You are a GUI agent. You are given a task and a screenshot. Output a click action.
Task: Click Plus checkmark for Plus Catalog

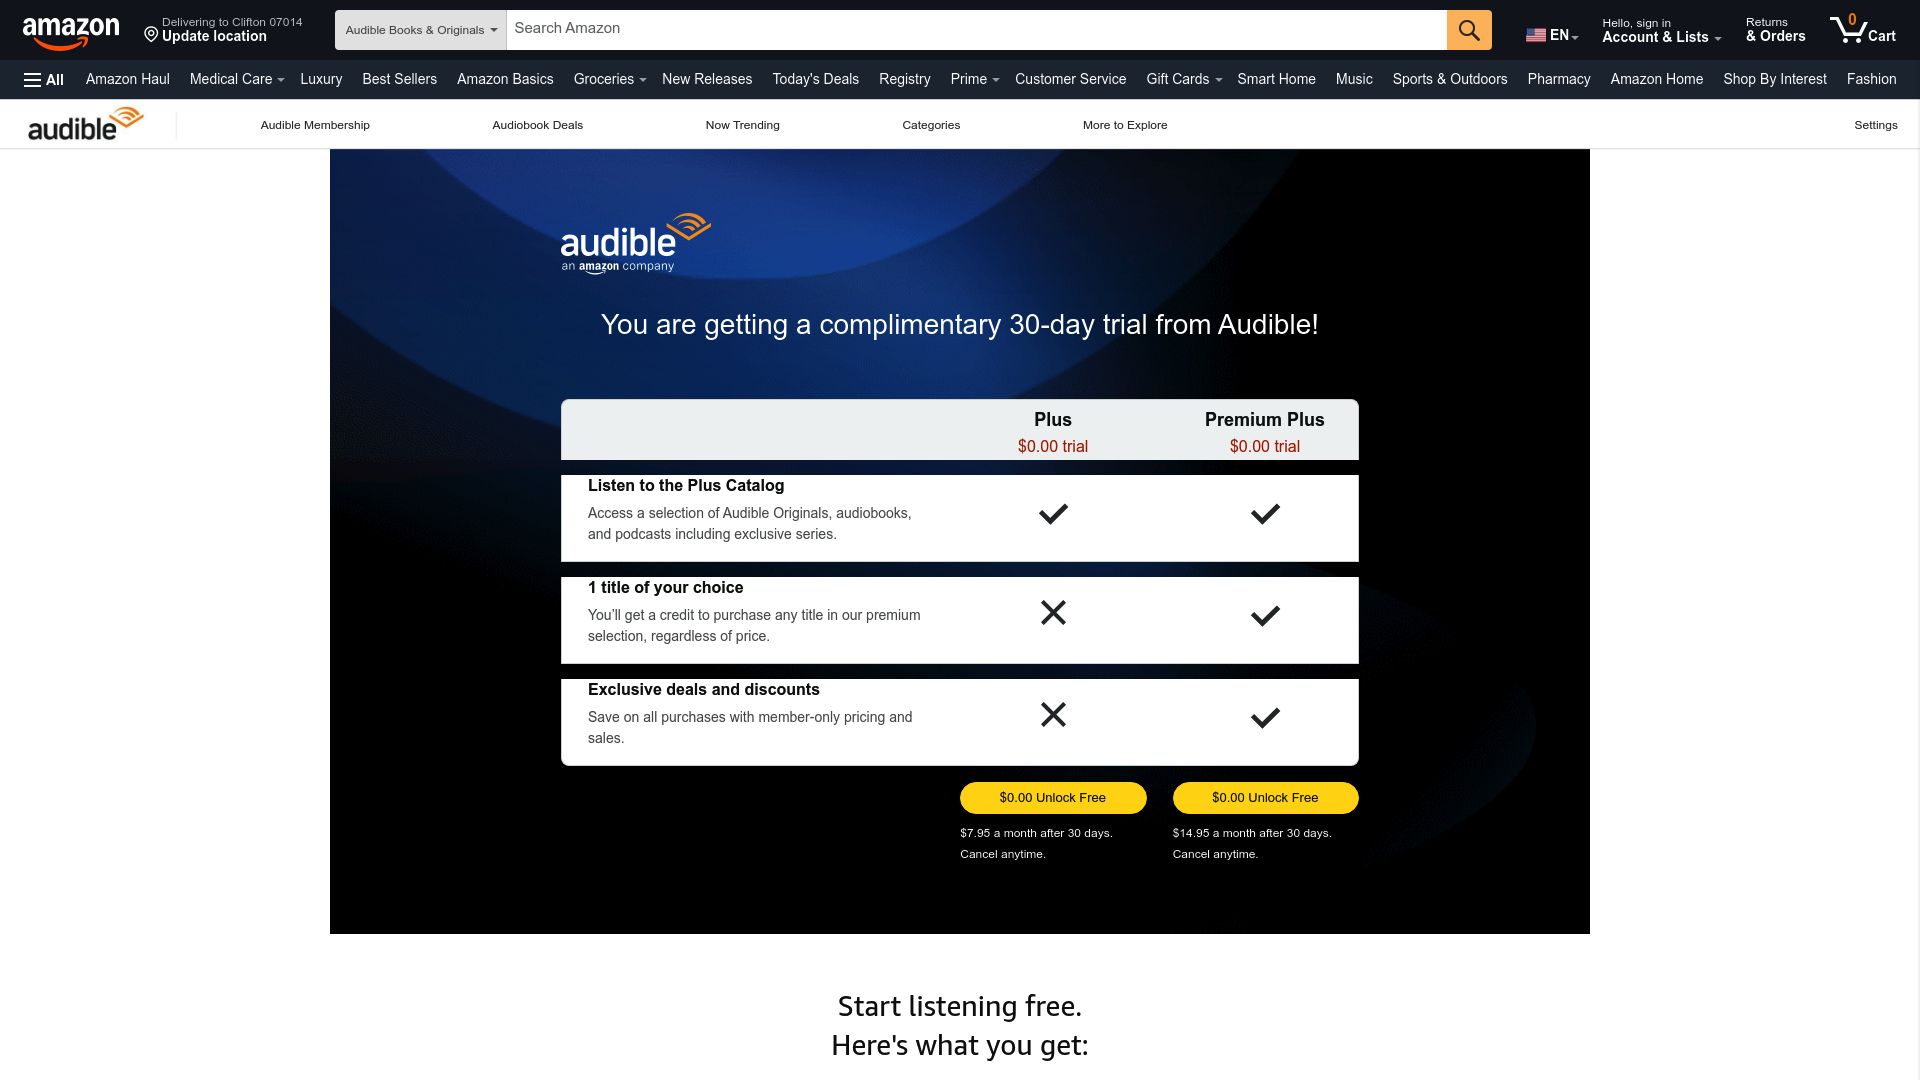click(1053, 514)
